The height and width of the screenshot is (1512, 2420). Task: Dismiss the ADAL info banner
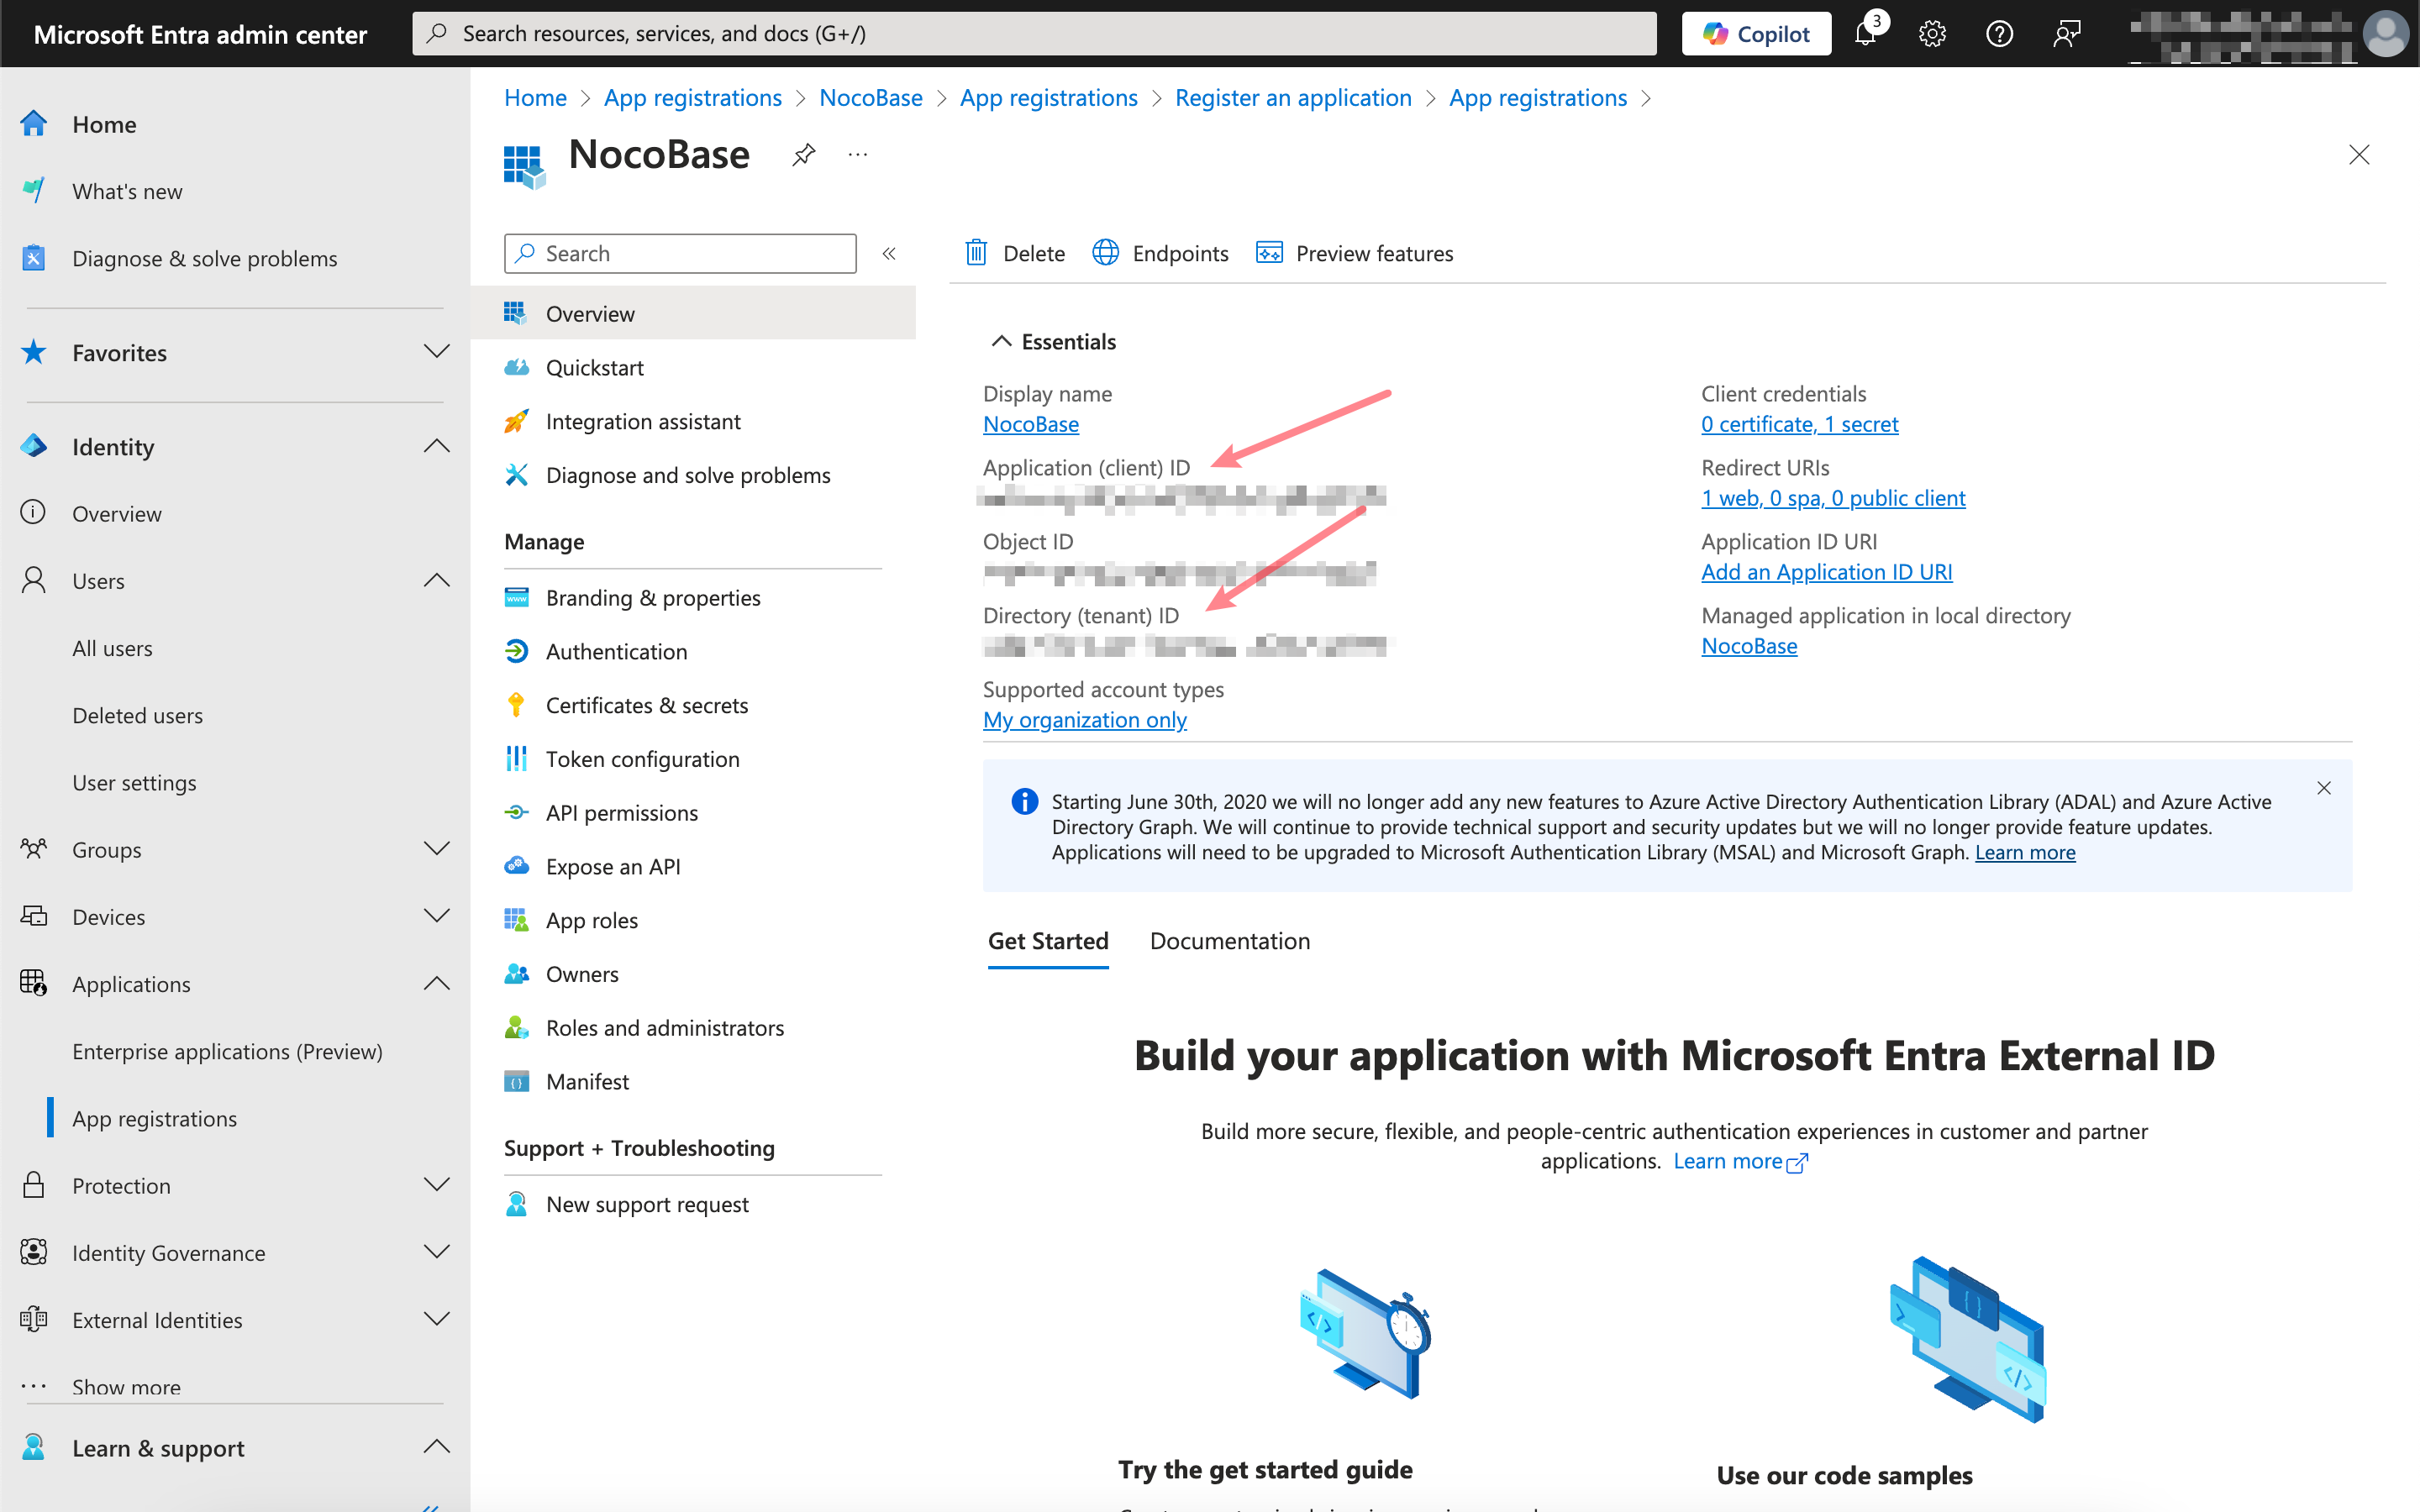pos(2323,788)
